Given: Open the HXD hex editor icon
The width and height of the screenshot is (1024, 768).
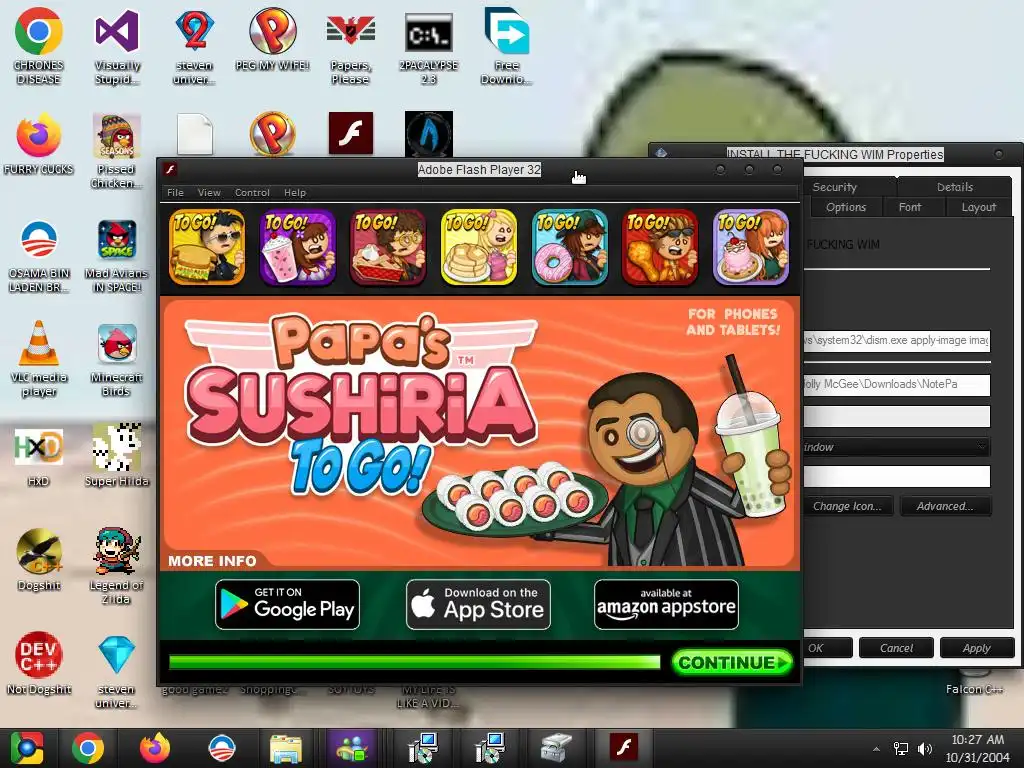Looking at the screenshot, I should point(39,456).
